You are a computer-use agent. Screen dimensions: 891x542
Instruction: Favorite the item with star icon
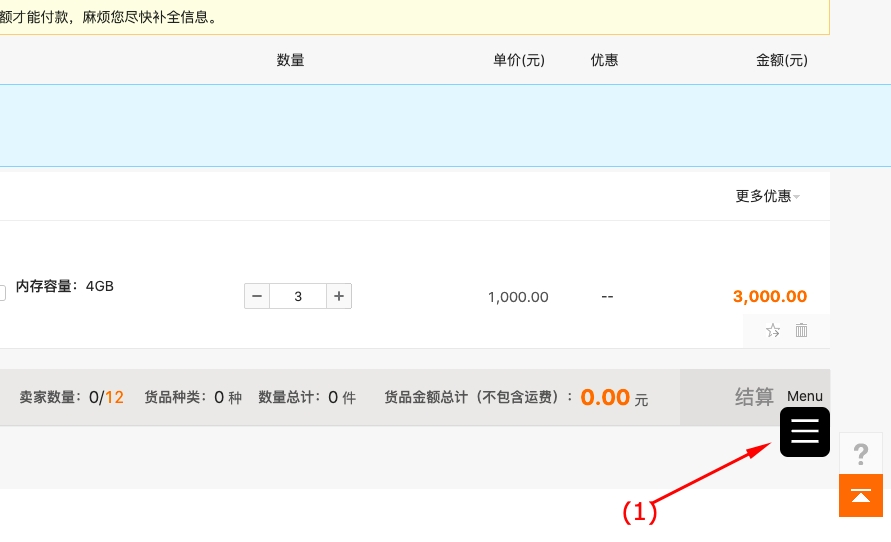click(x=772, y=331)
